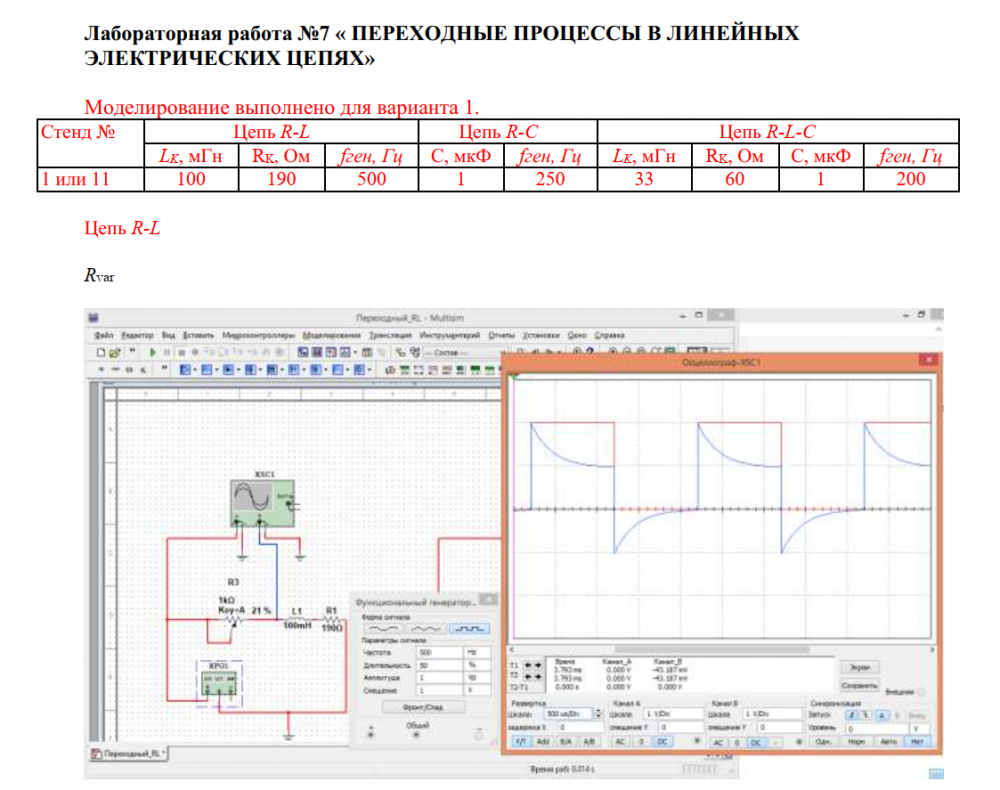Adjust timebase scale stepper arrows
The width and height of the screenshot is (1000, 790).
coord(598,713)
